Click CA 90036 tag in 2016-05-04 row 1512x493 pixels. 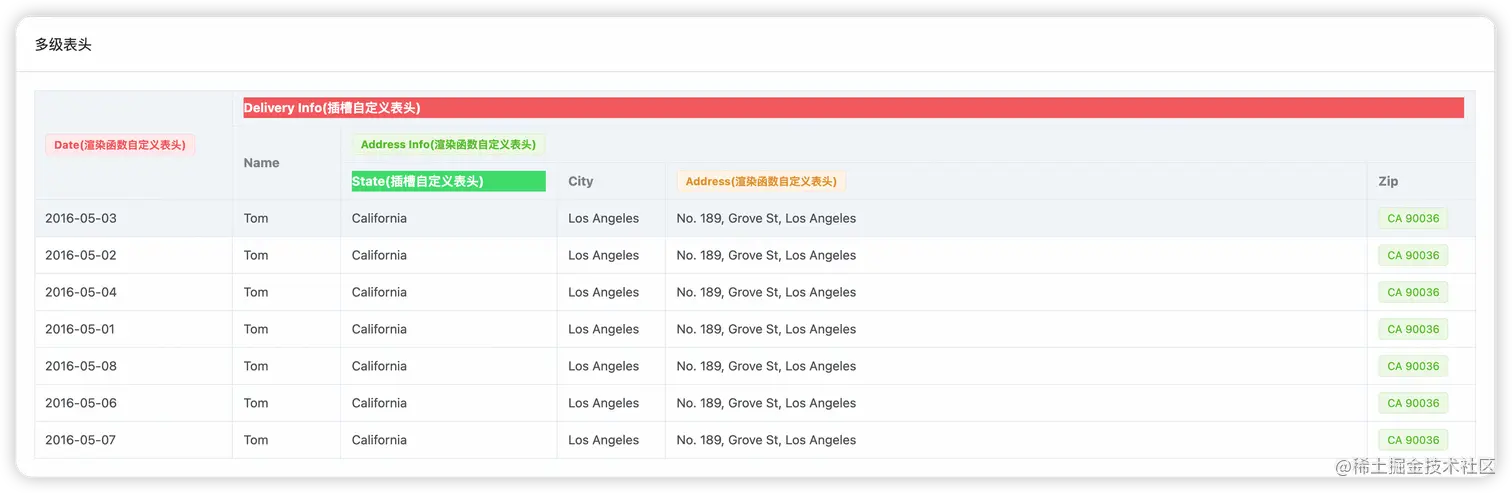(x=1413, y=292)
